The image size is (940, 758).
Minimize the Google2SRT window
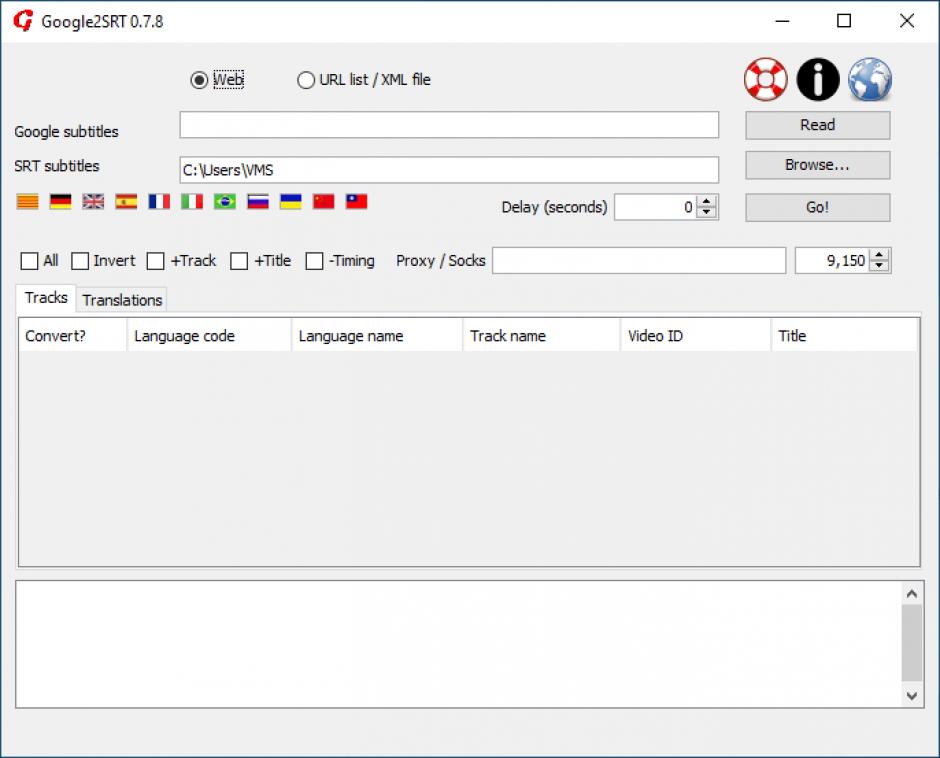coord(782,21)
